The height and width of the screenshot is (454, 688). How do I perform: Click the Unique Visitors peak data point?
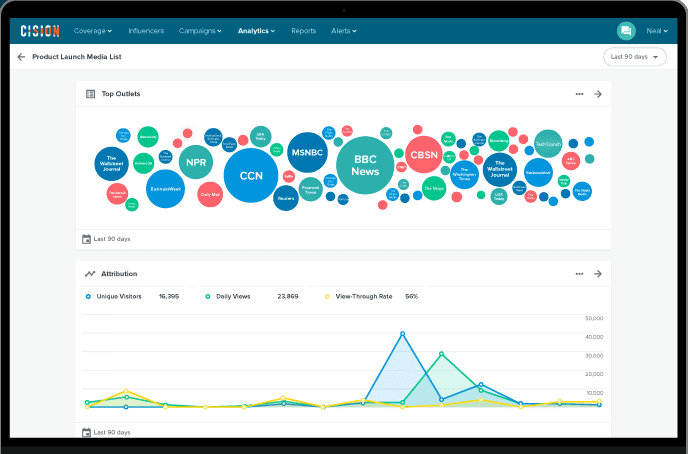pos(402,334)
